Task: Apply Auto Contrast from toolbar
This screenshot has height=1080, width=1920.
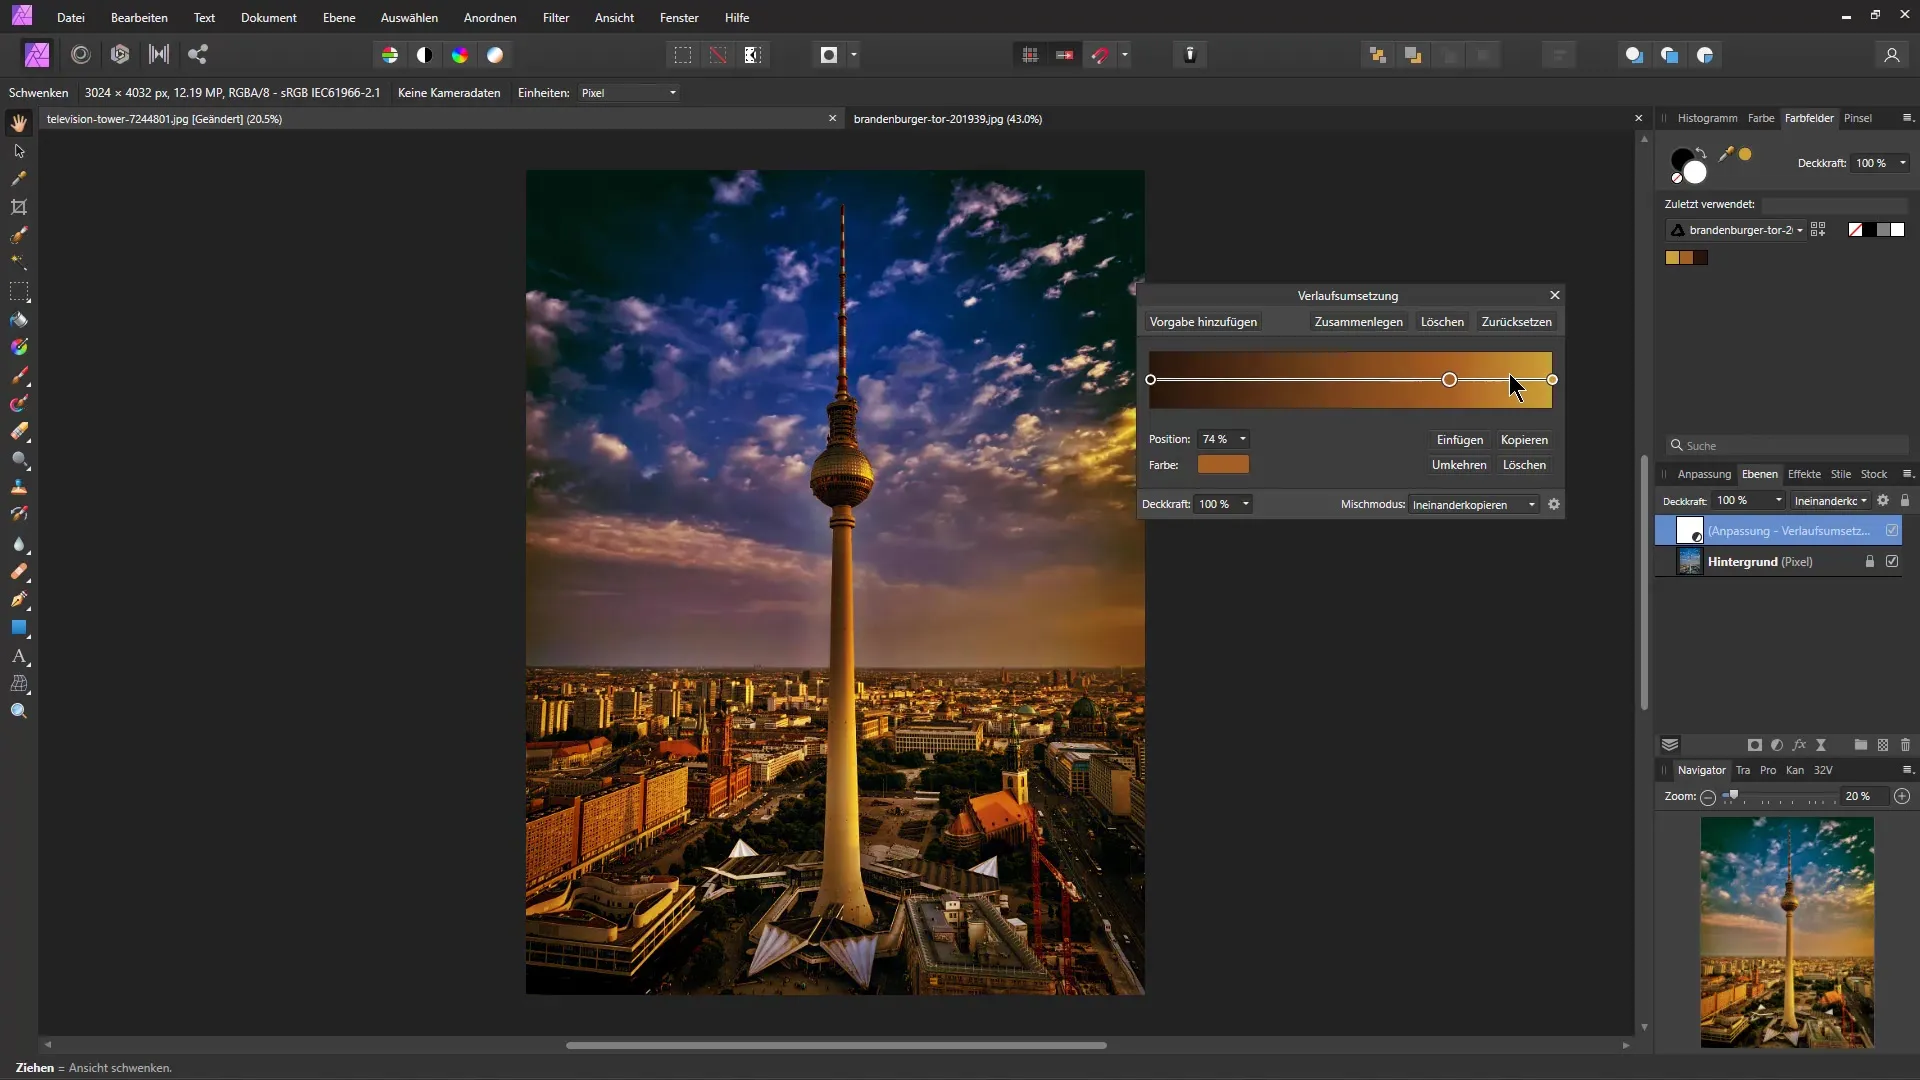Action: (x=425, y=55)
